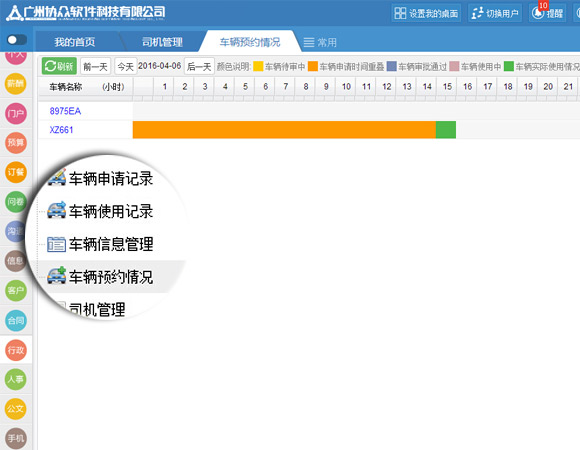Screen dimensions: 580x450
Task: Open the 订餐 sidebar icon
Action: 16,172
